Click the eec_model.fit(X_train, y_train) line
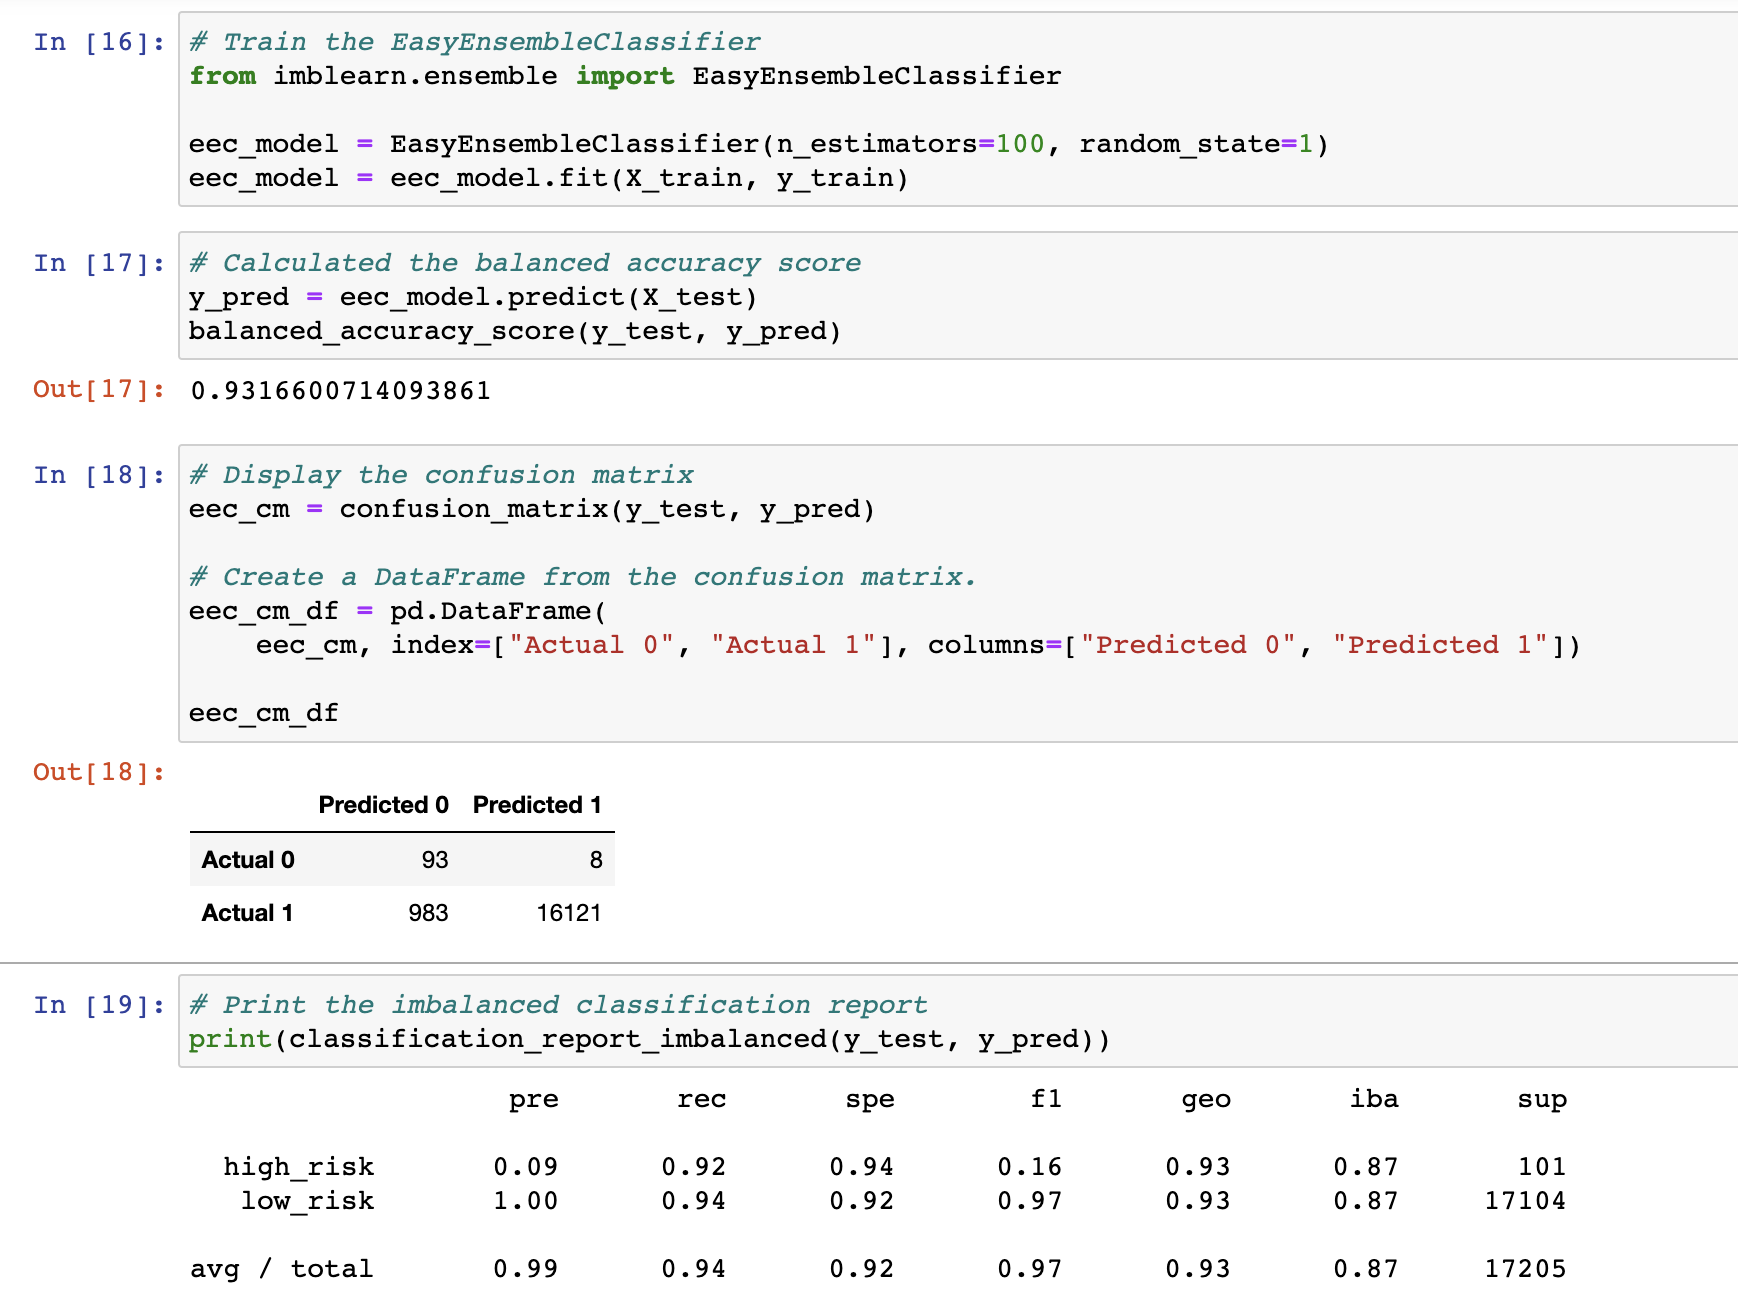The width and height of the screenshot is (1738, 1308). point(549,178)
